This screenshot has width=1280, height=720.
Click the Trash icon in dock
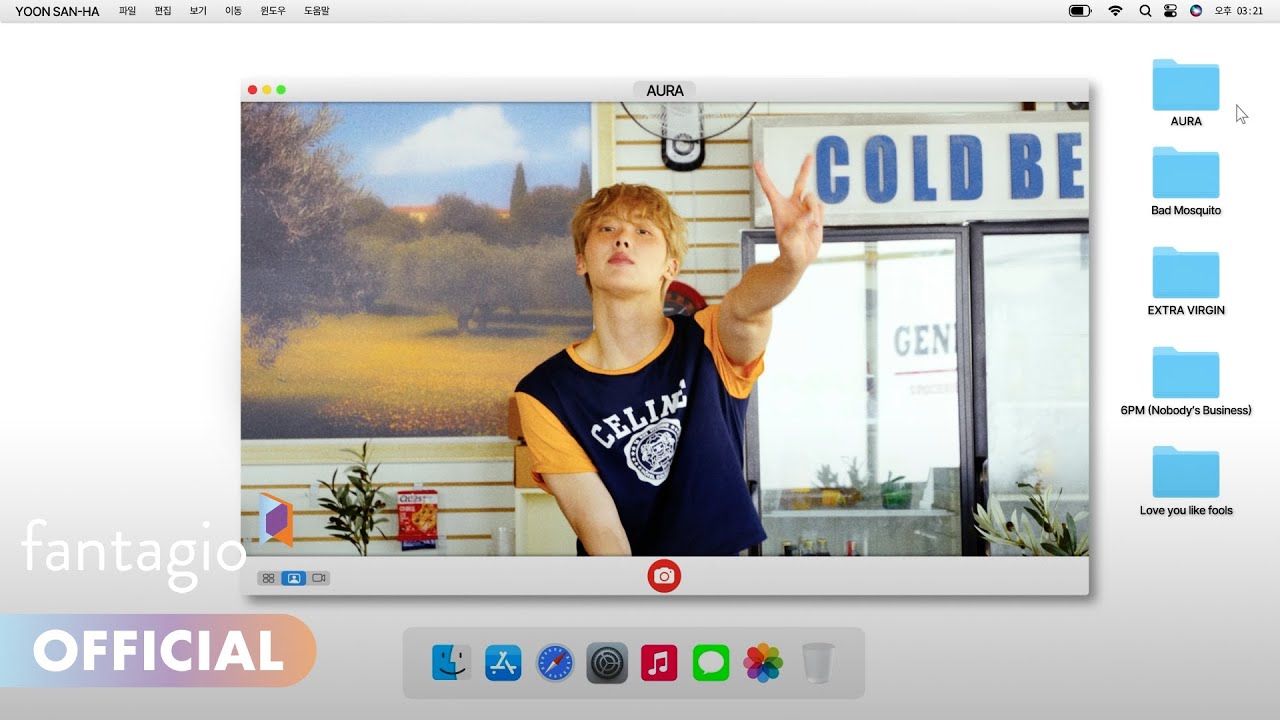pyautogui.click(x=817, y=662)
